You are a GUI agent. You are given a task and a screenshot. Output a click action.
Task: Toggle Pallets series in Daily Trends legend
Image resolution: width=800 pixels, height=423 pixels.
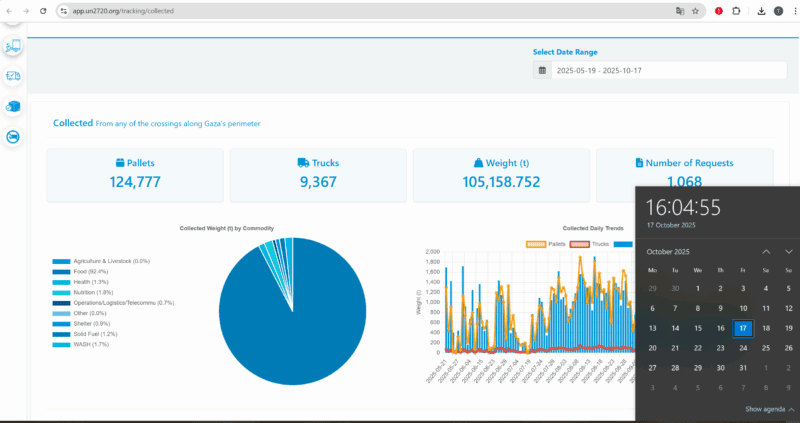coord(544,243)
